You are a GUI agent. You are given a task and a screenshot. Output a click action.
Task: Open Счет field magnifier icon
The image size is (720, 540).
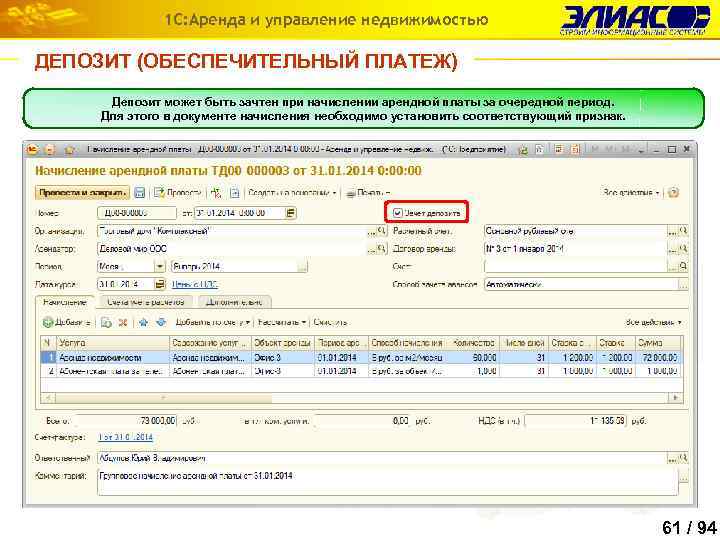(x=683, y=266)
